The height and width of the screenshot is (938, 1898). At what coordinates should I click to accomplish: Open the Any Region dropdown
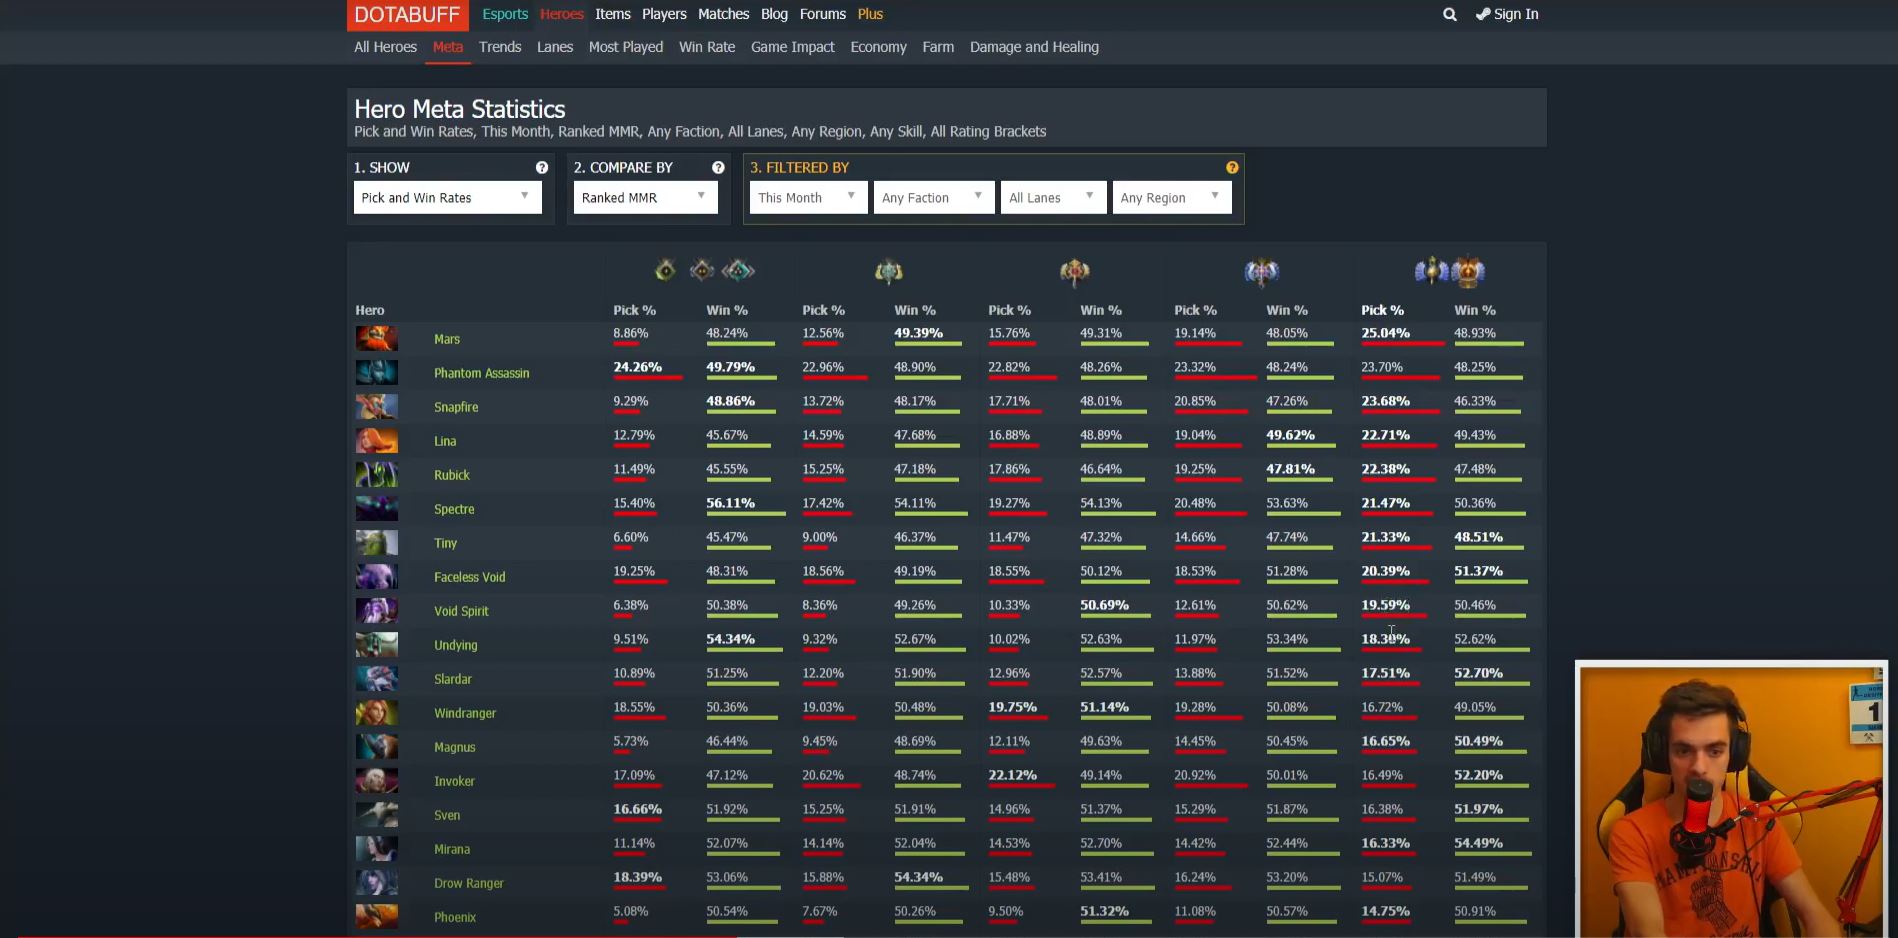(1172, 197)
